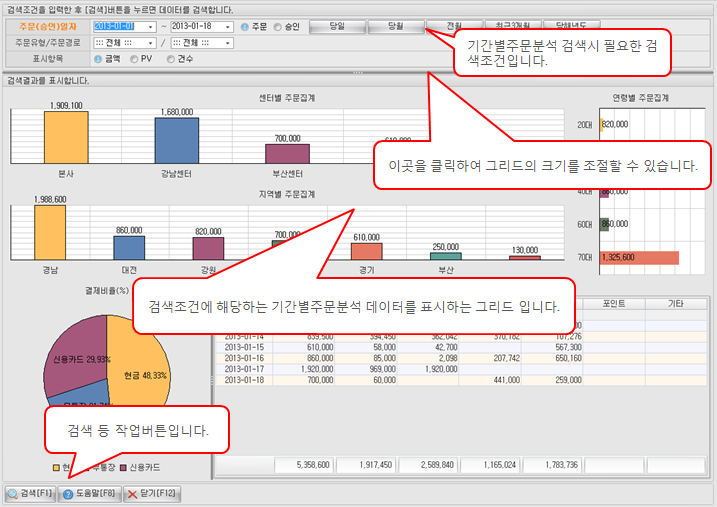
Task: Click the 강남센터 bar in 센터별 chart
Action: coord(177,140)
